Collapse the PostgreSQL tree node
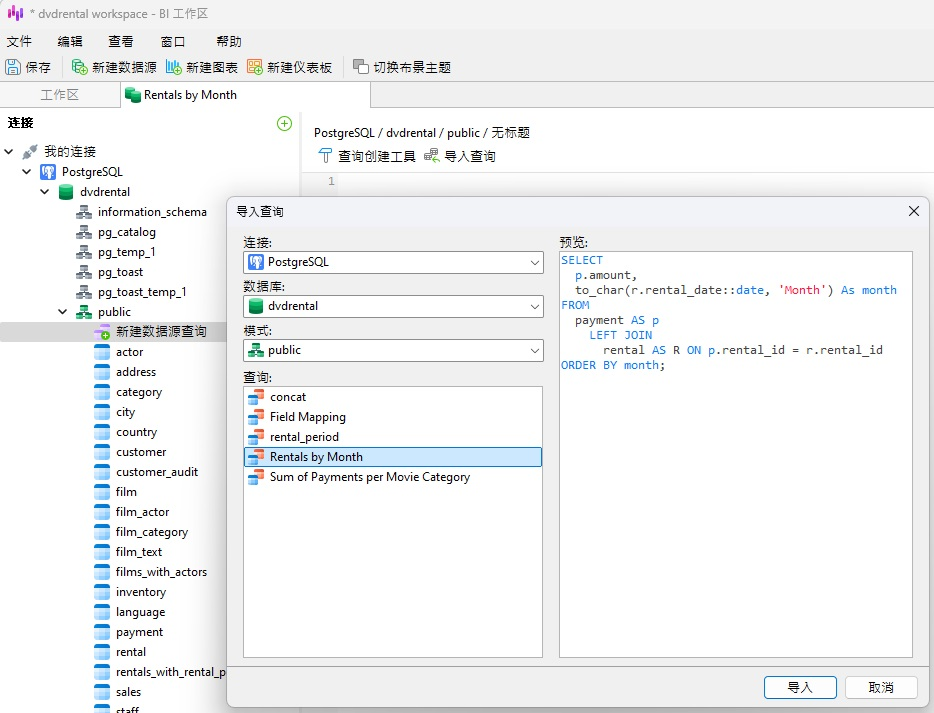The width and height of the screenshot is (934, 713). [27, 172]
